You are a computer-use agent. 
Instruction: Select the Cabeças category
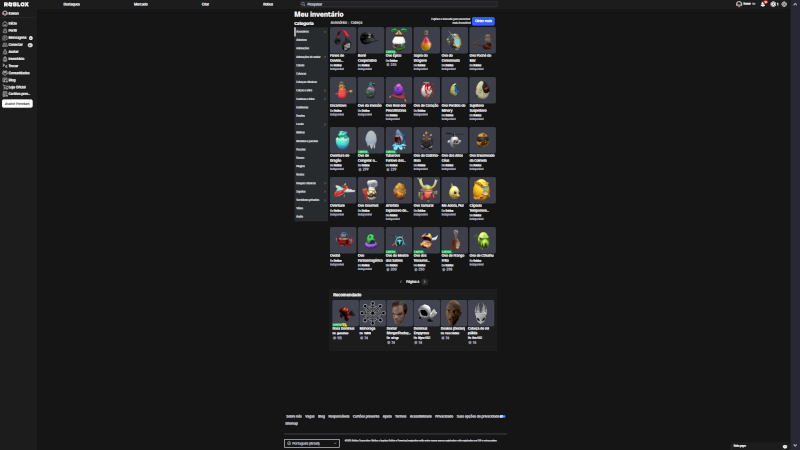pos(301,73)
